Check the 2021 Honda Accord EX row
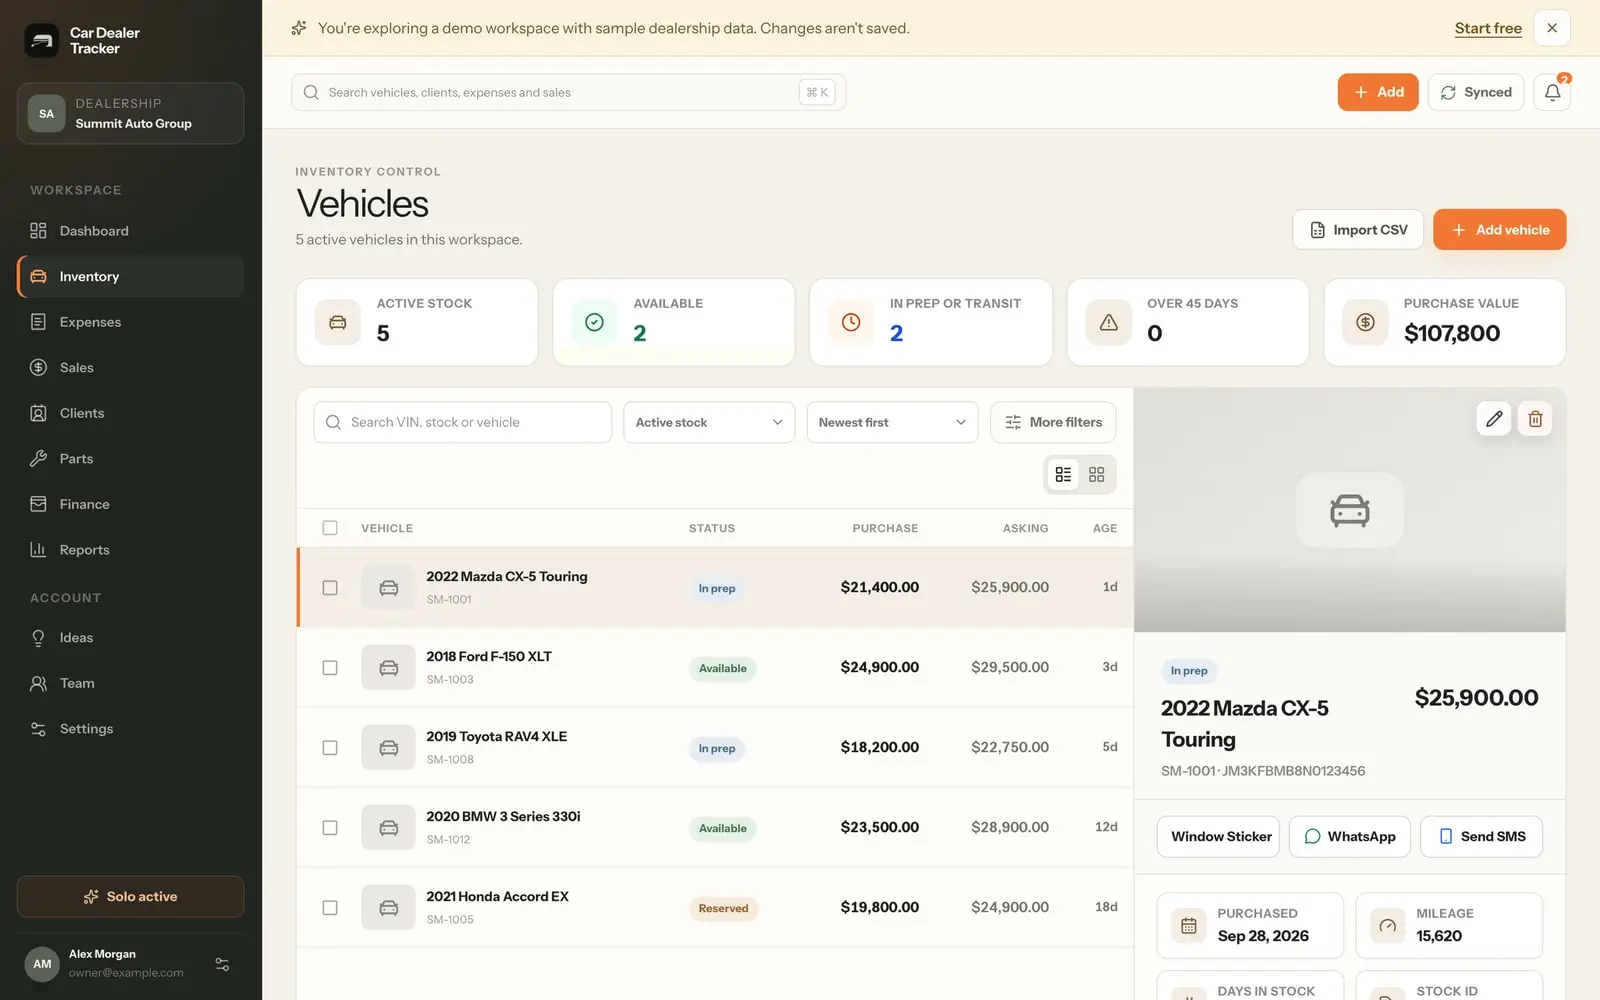This screenshot has height=1000, width=1600. (x=330, y=908)
